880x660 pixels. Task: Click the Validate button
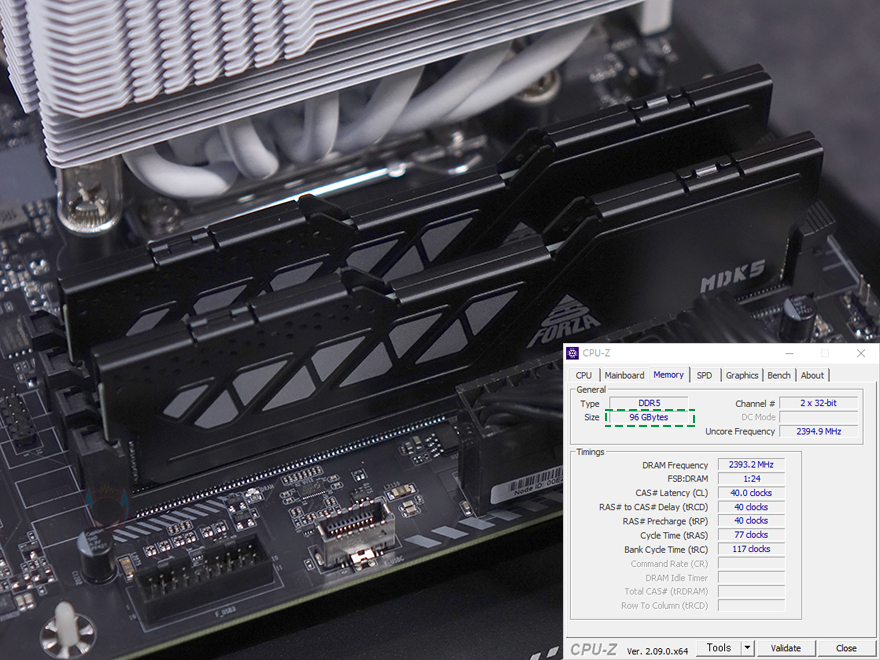pos(785,648)
